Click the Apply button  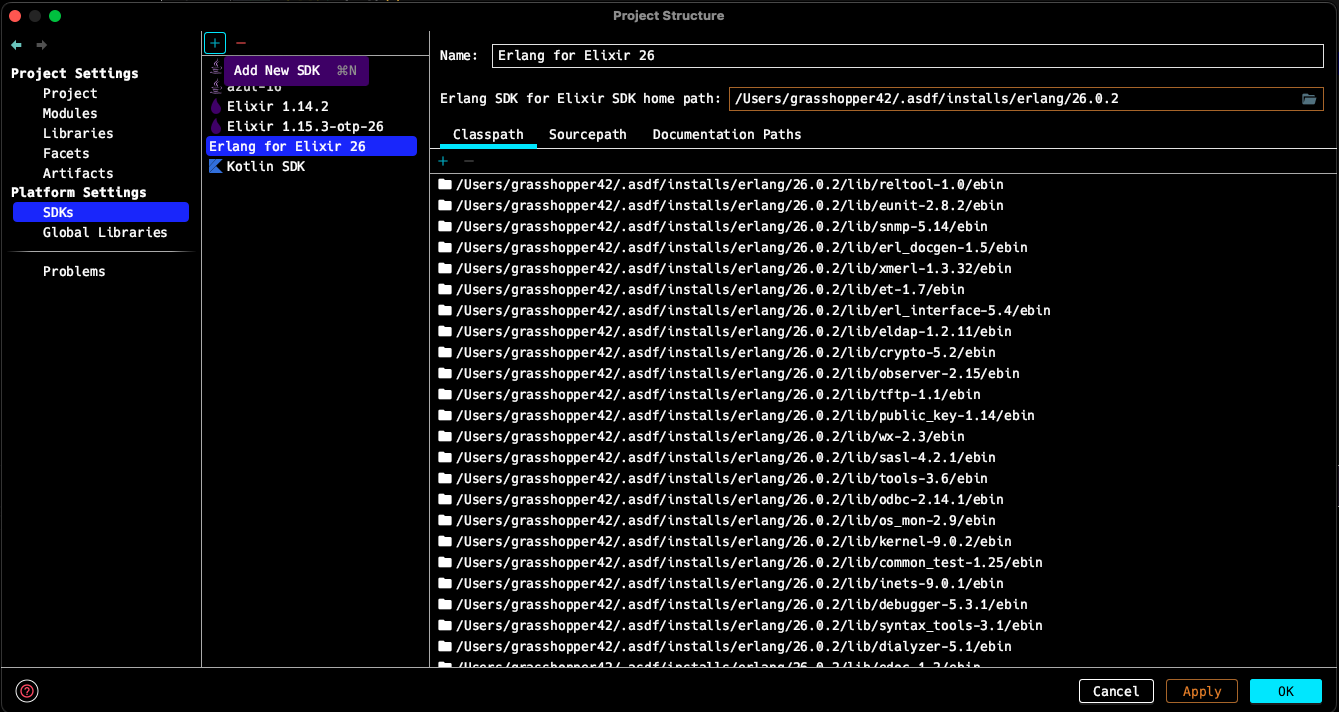click(1202, 691)
